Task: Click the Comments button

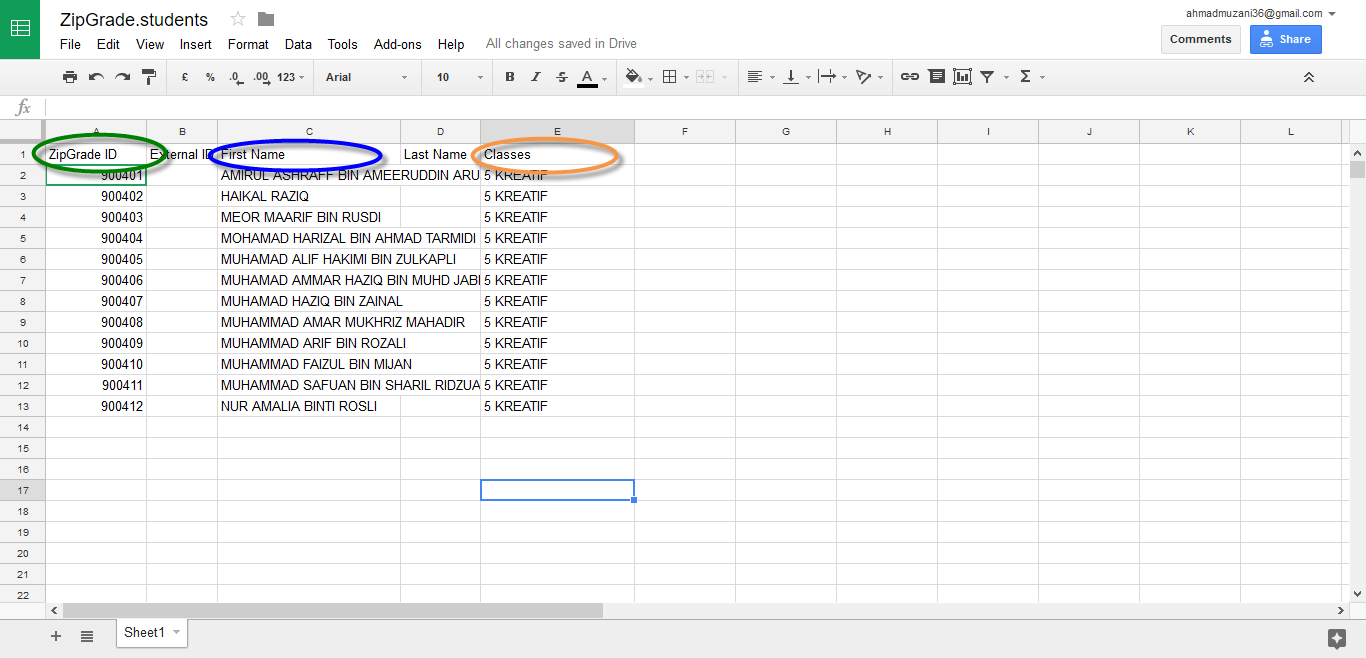Action: 1200,39
